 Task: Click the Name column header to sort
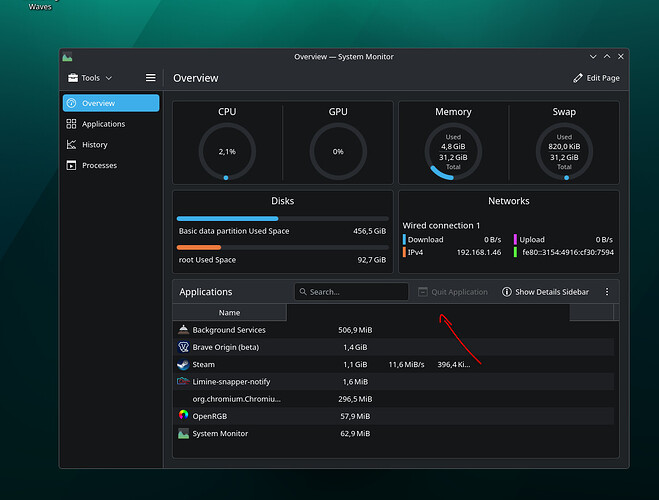[229, 313]
